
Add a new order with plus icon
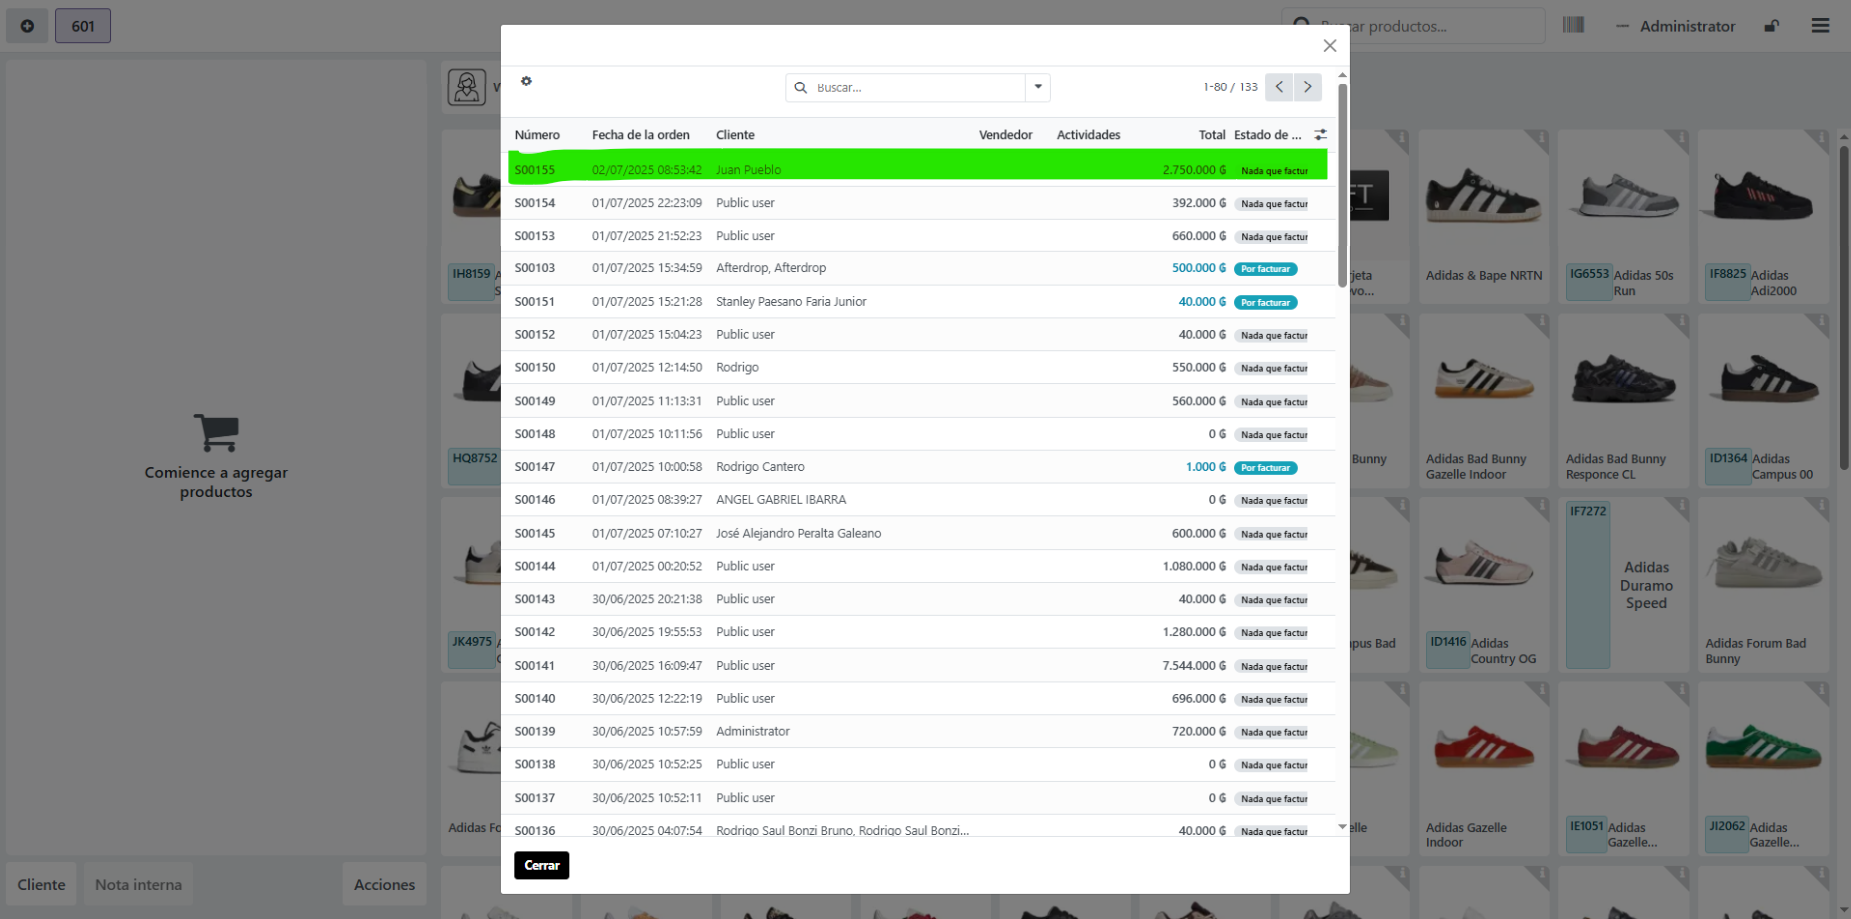point(27,26)
